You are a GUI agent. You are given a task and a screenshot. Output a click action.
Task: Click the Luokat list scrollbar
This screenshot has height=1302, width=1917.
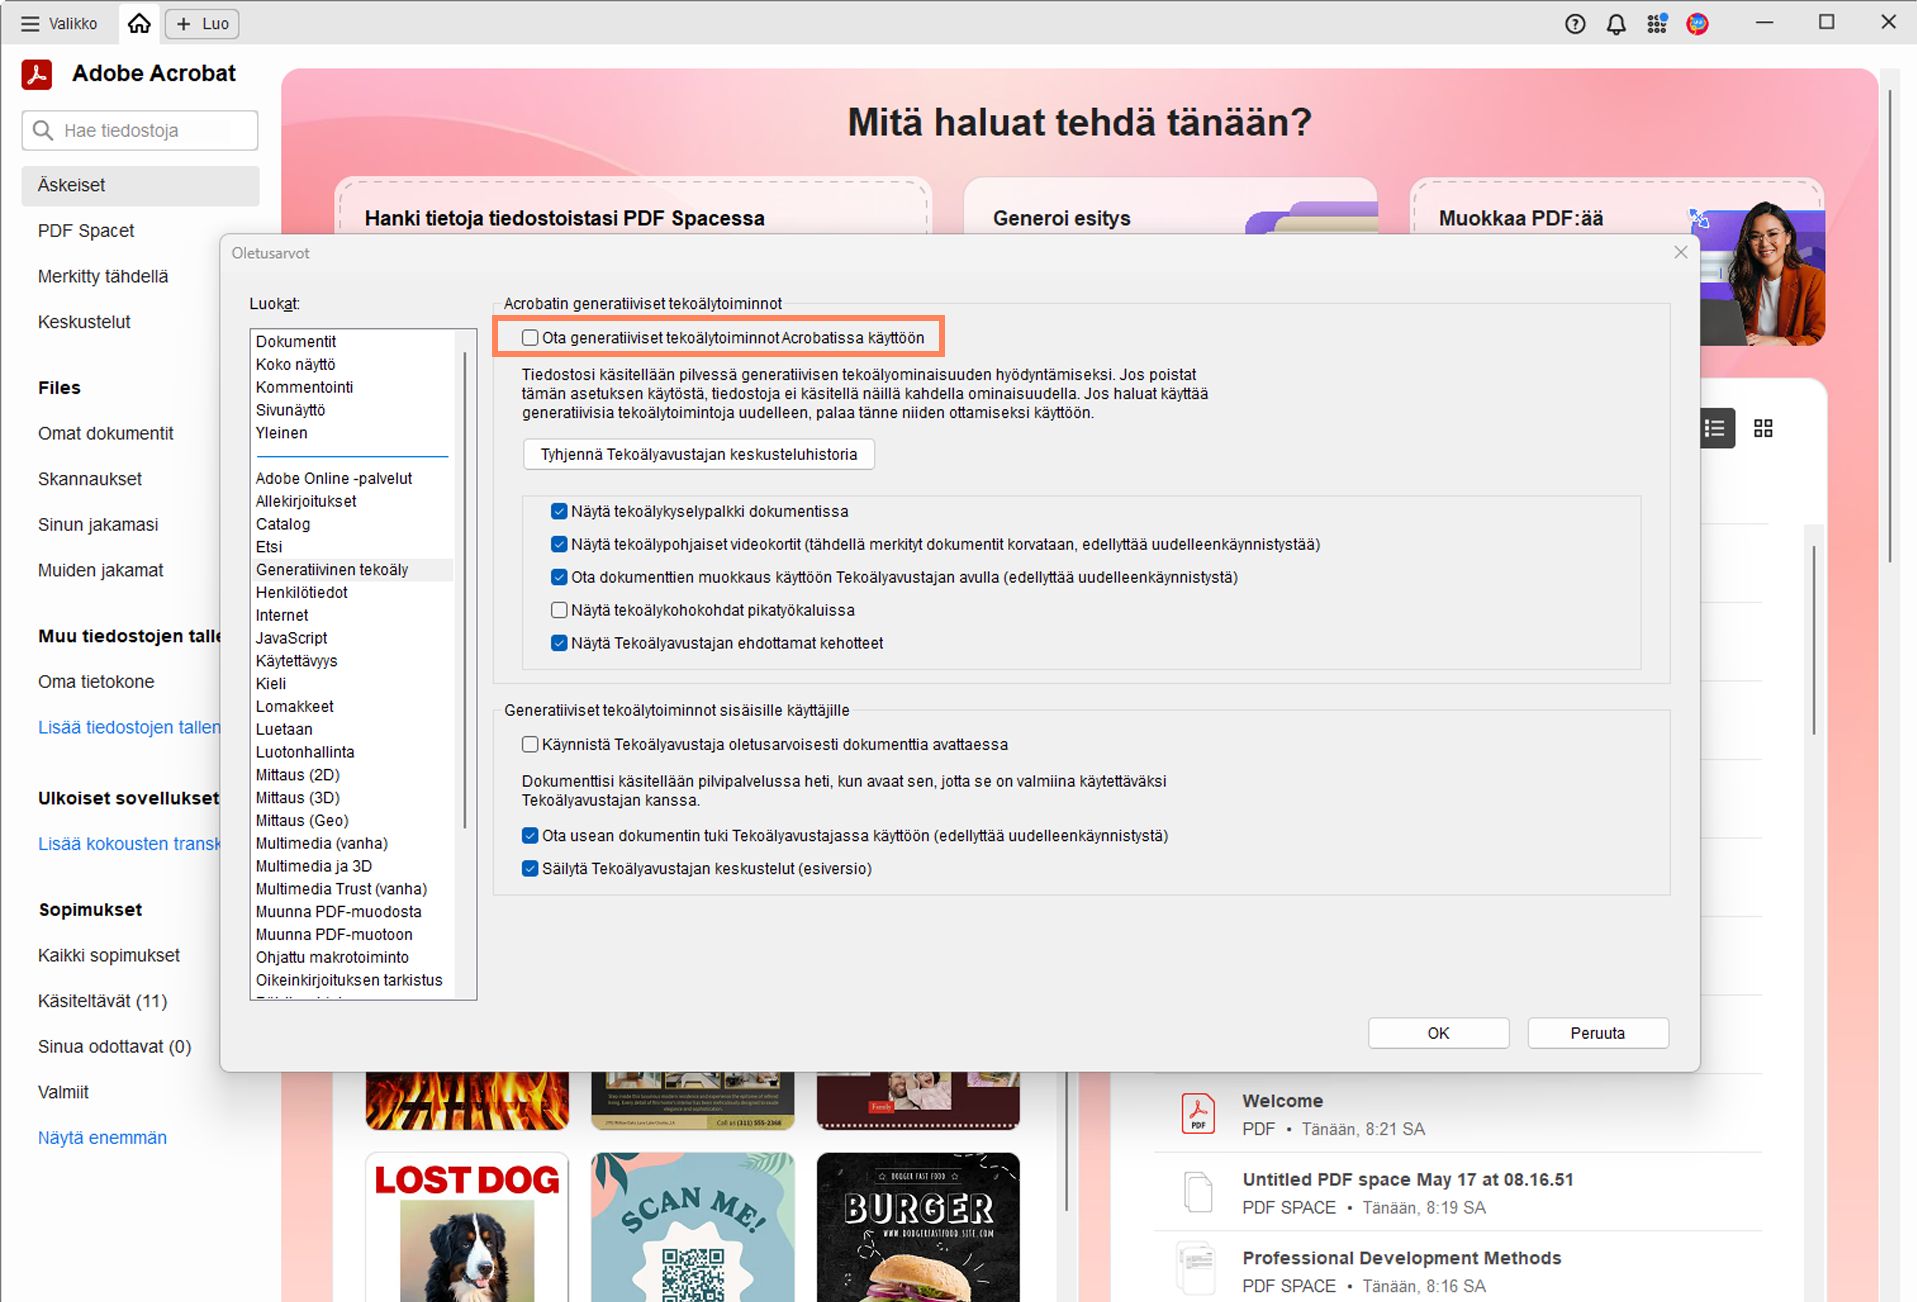(x=465, y=590)
